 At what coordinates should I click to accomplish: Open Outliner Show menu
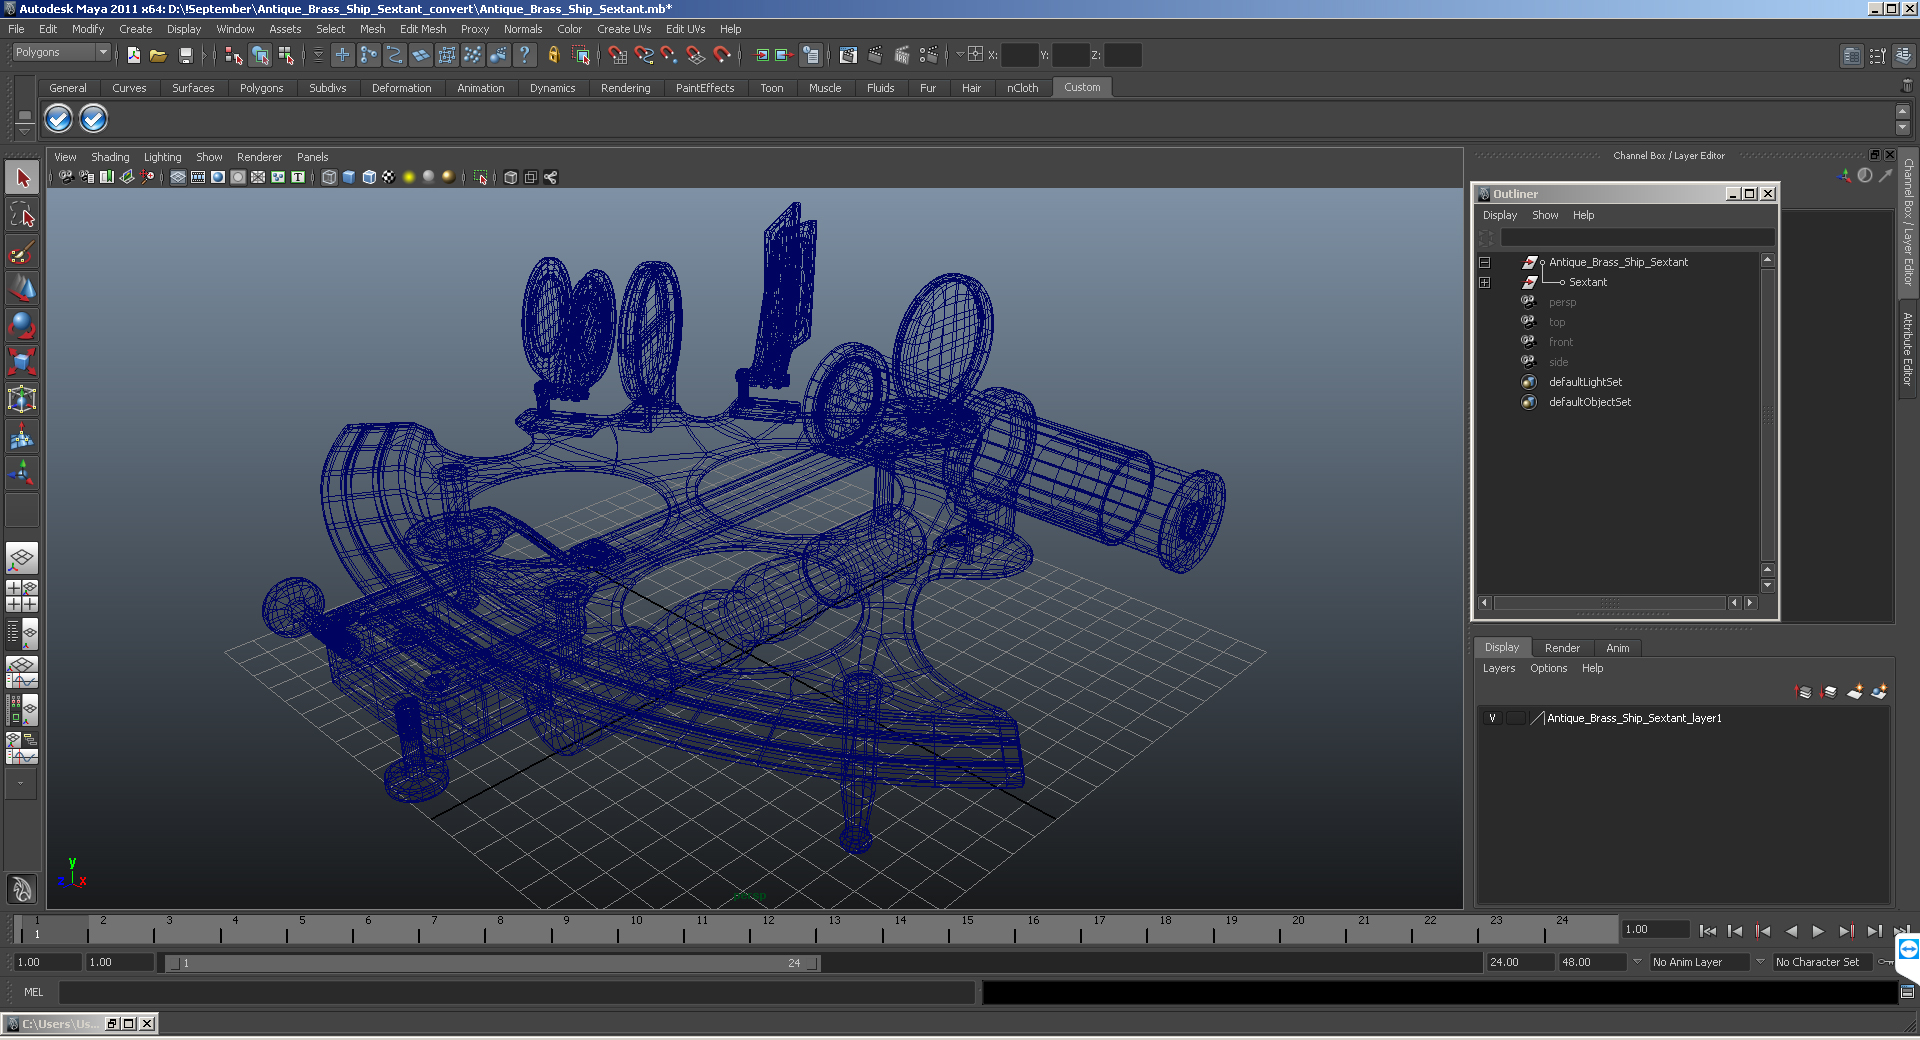[x=1545, y=215]
